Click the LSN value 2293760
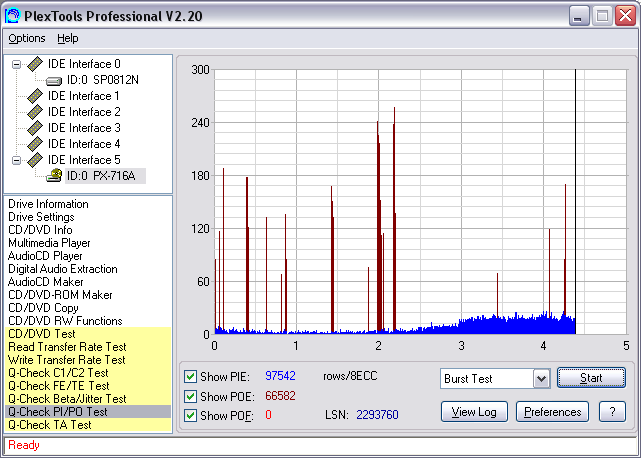 [377, 415]
